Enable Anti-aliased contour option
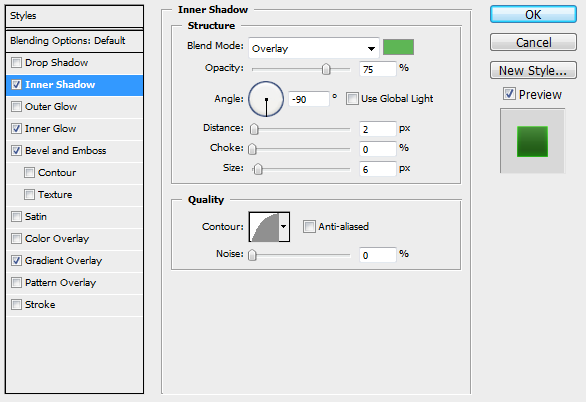 point(309,226)
